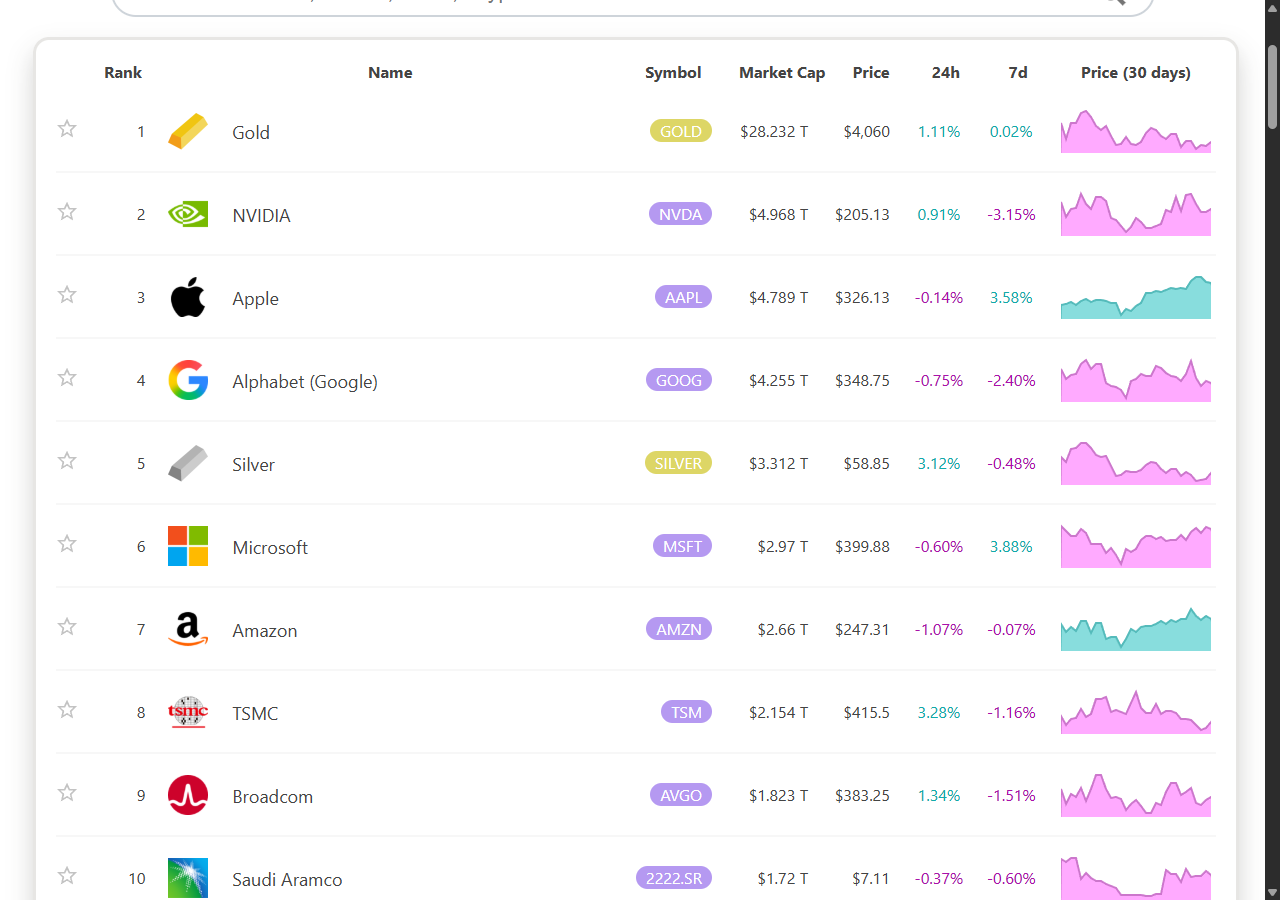Click the AMZN ticker badge

pos(679,629)
